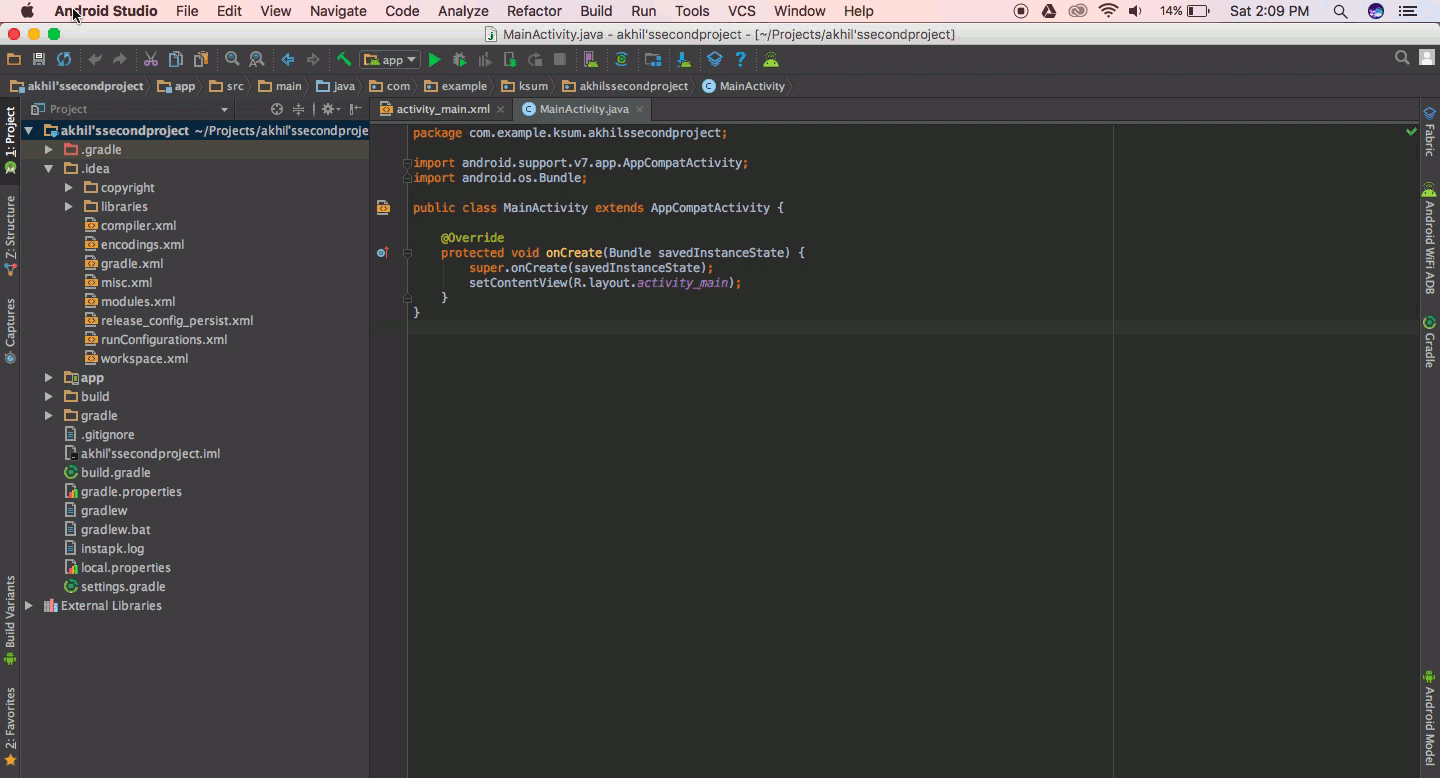Click the Copy icon in toolbar
The width and height of the screenshot is (1440, 778).
(x=176, y=60)
